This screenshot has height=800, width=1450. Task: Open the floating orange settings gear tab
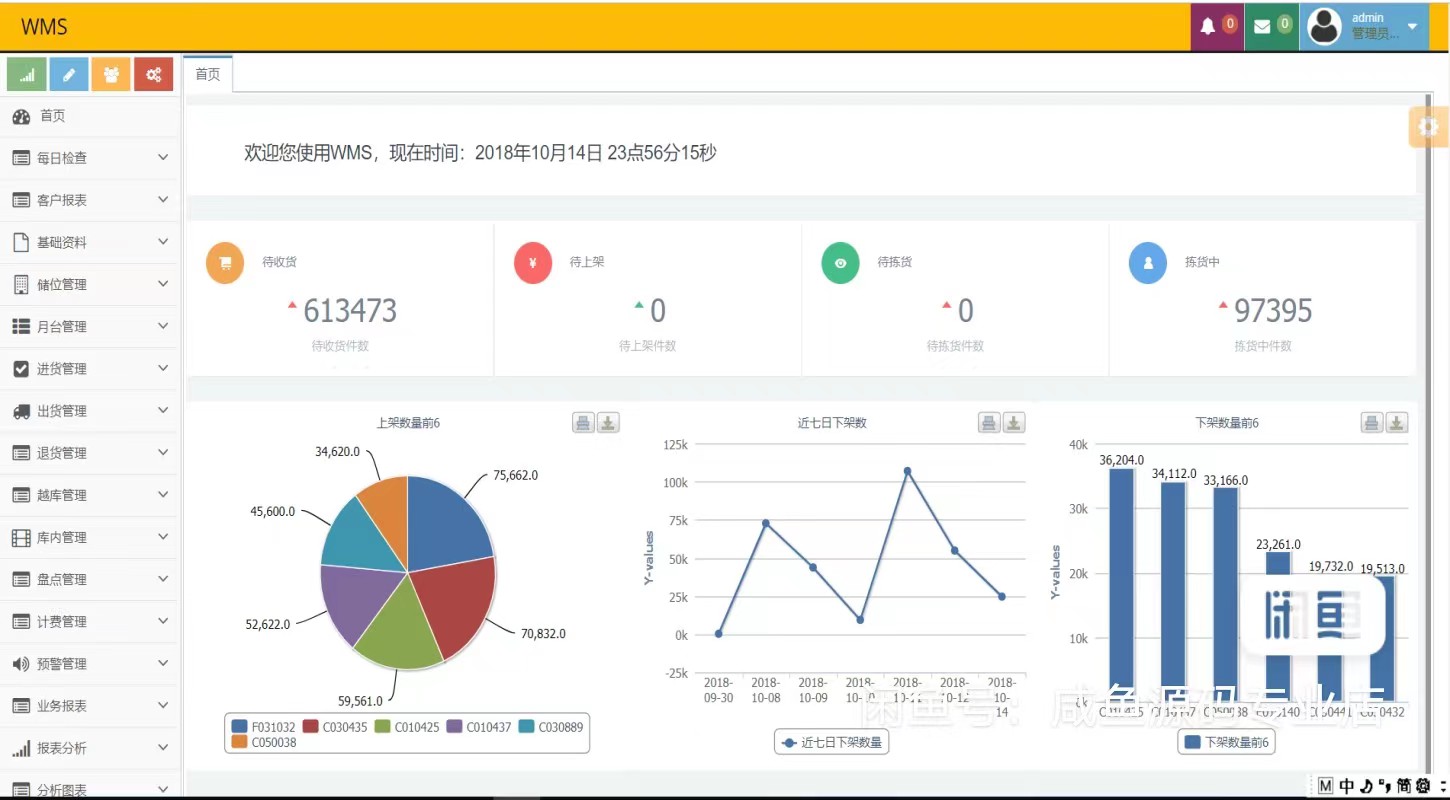click(x=1429, y=127)
